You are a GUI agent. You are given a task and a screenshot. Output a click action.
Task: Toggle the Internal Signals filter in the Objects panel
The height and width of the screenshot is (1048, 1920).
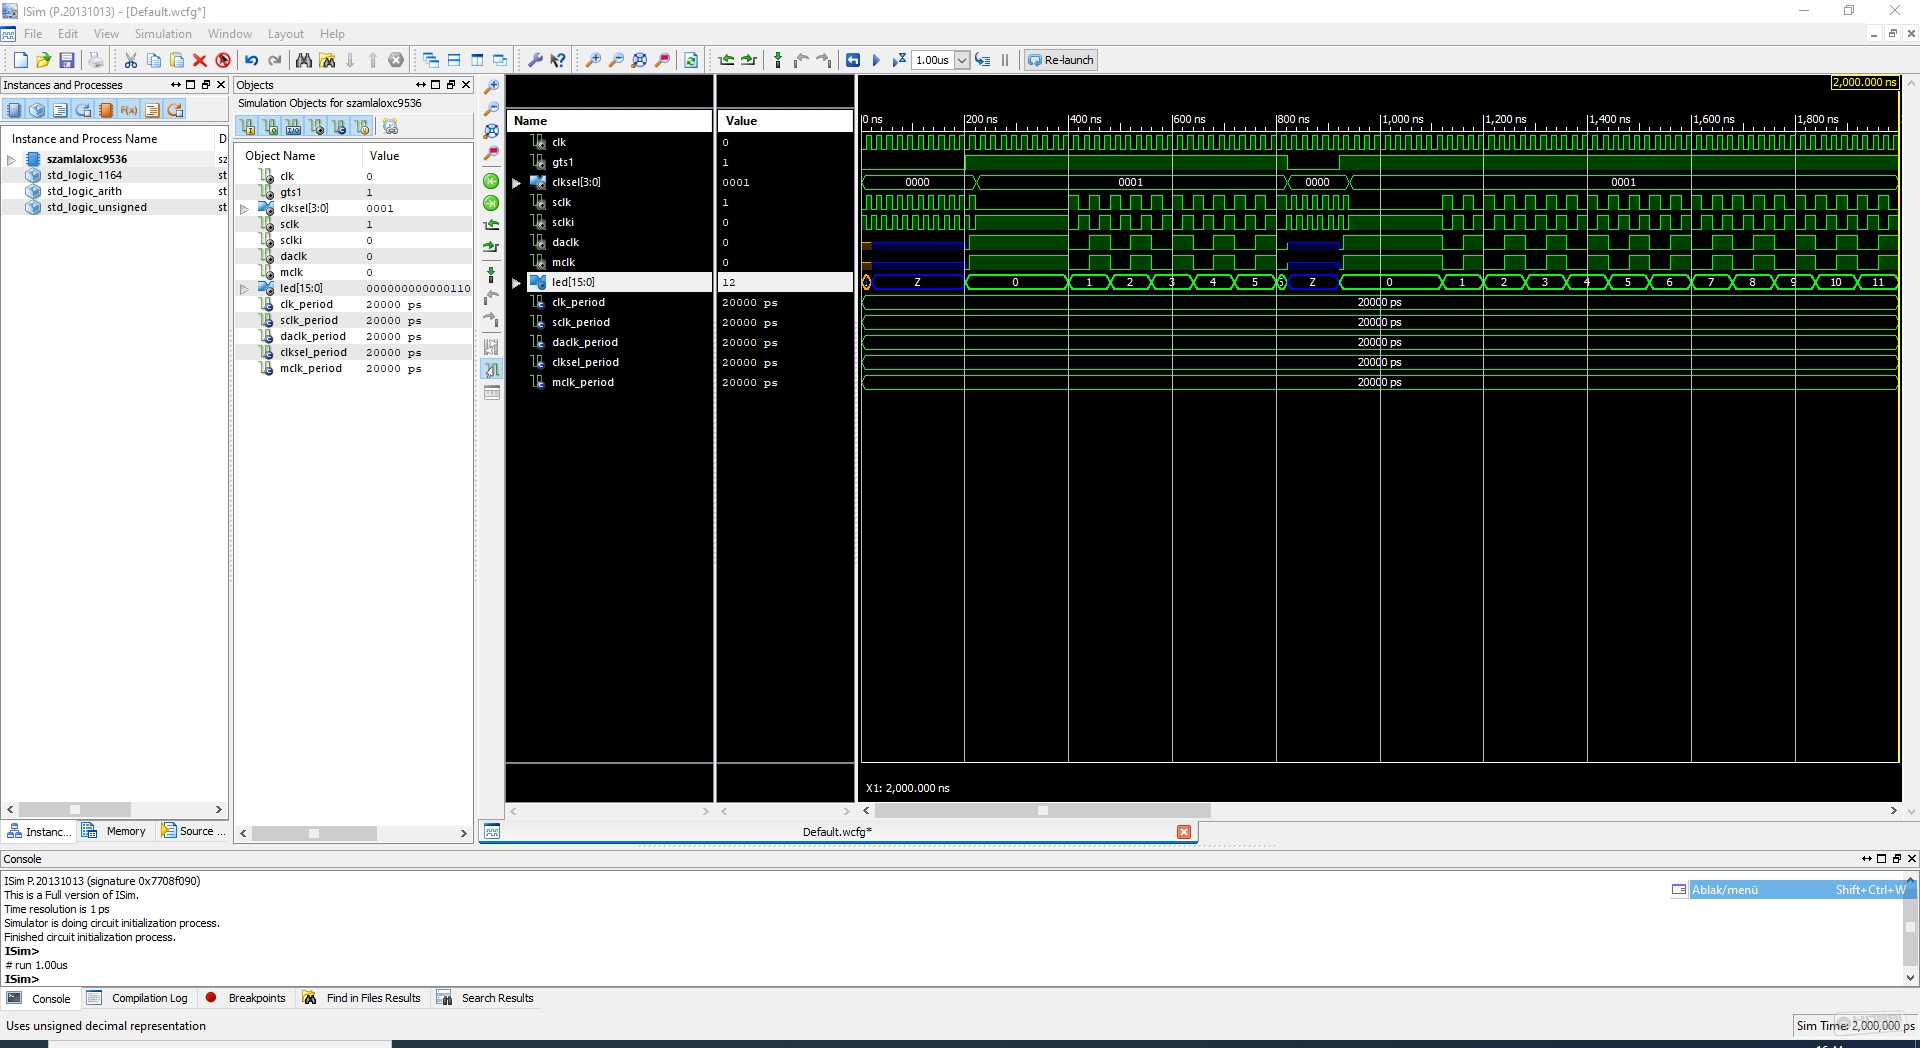[316, 127]
